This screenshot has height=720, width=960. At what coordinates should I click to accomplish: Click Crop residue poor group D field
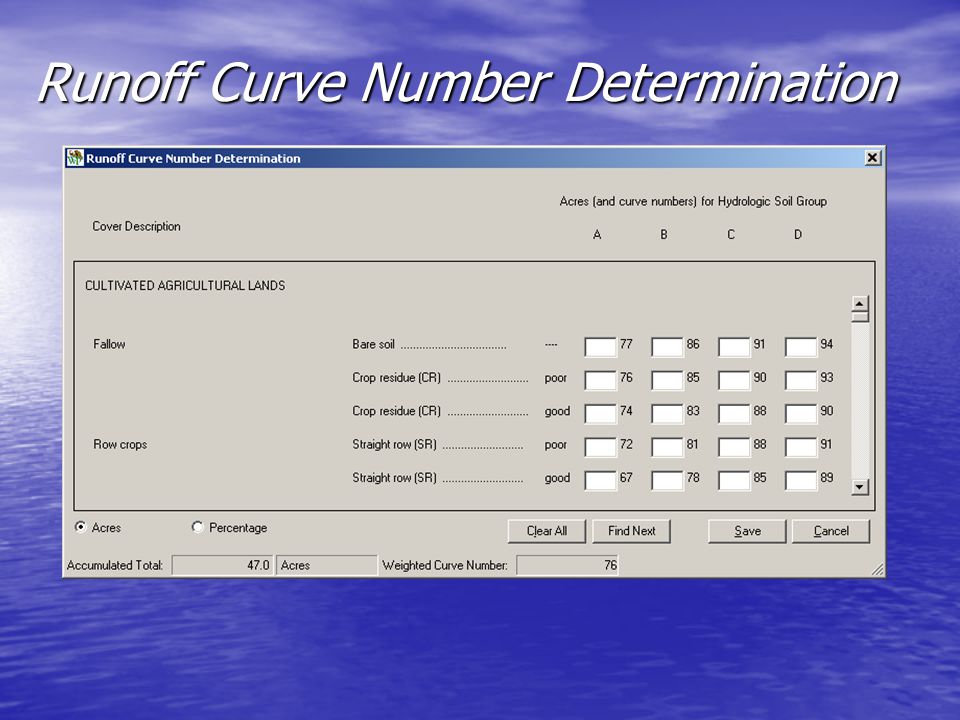point(801,380)
